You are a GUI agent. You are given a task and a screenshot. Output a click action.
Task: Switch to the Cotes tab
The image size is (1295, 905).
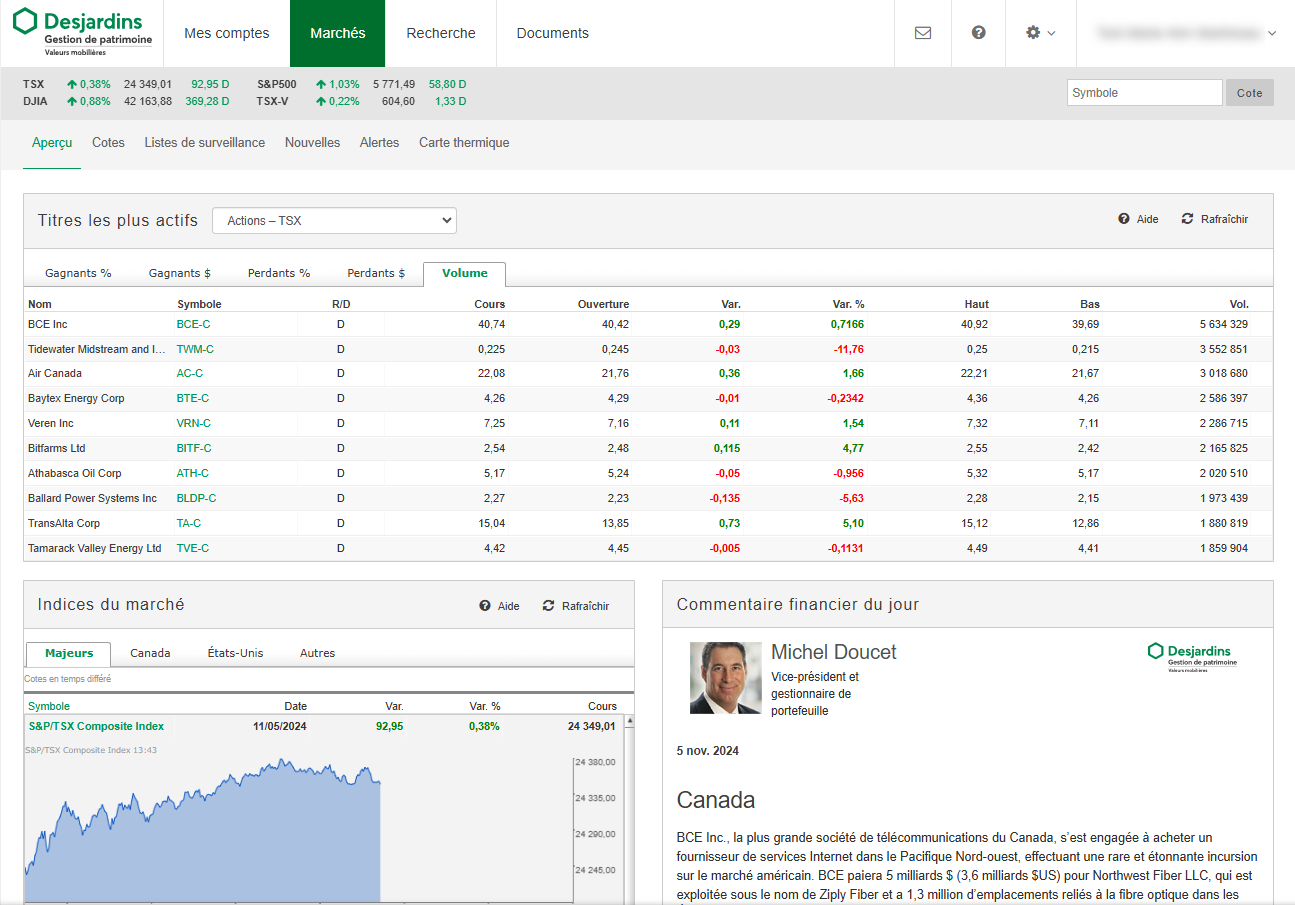(108, 143)
